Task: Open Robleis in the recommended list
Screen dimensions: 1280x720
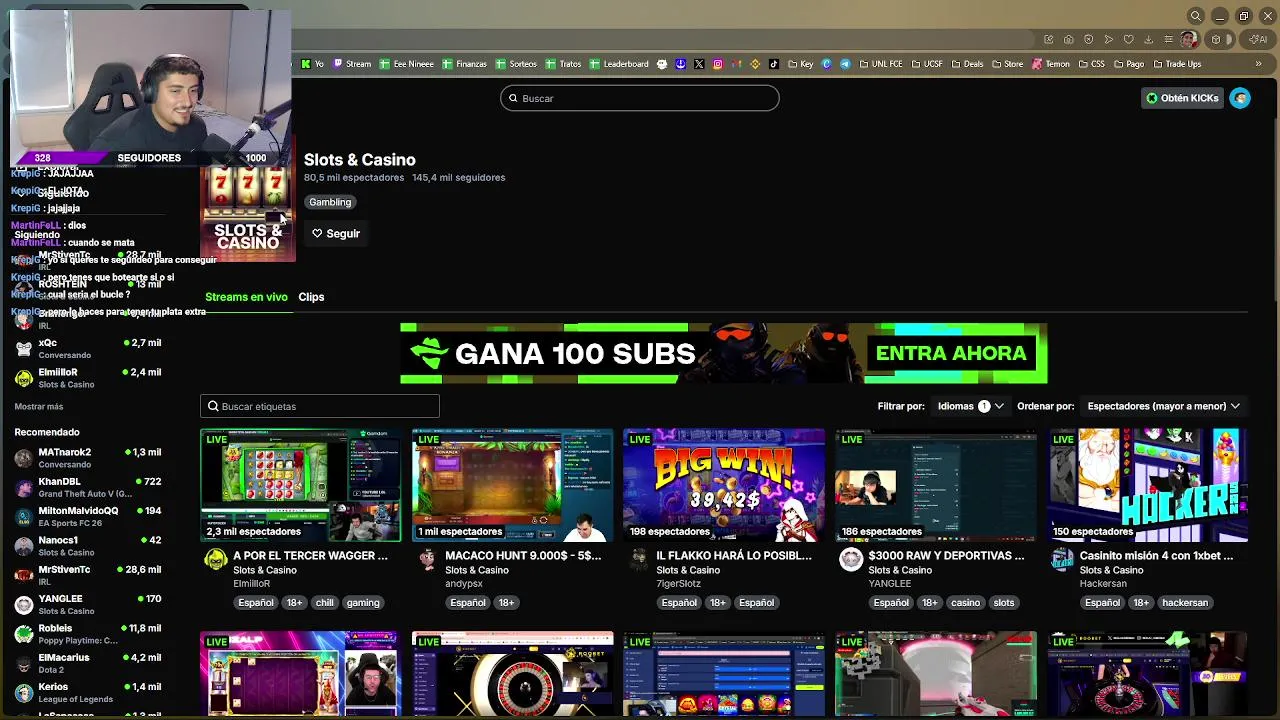Action: 88,634
